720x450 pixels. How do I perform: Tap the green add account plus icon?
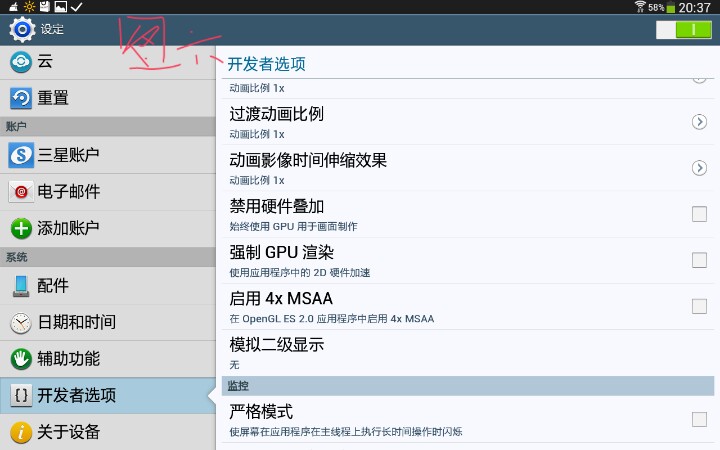(x=21, y=228)
